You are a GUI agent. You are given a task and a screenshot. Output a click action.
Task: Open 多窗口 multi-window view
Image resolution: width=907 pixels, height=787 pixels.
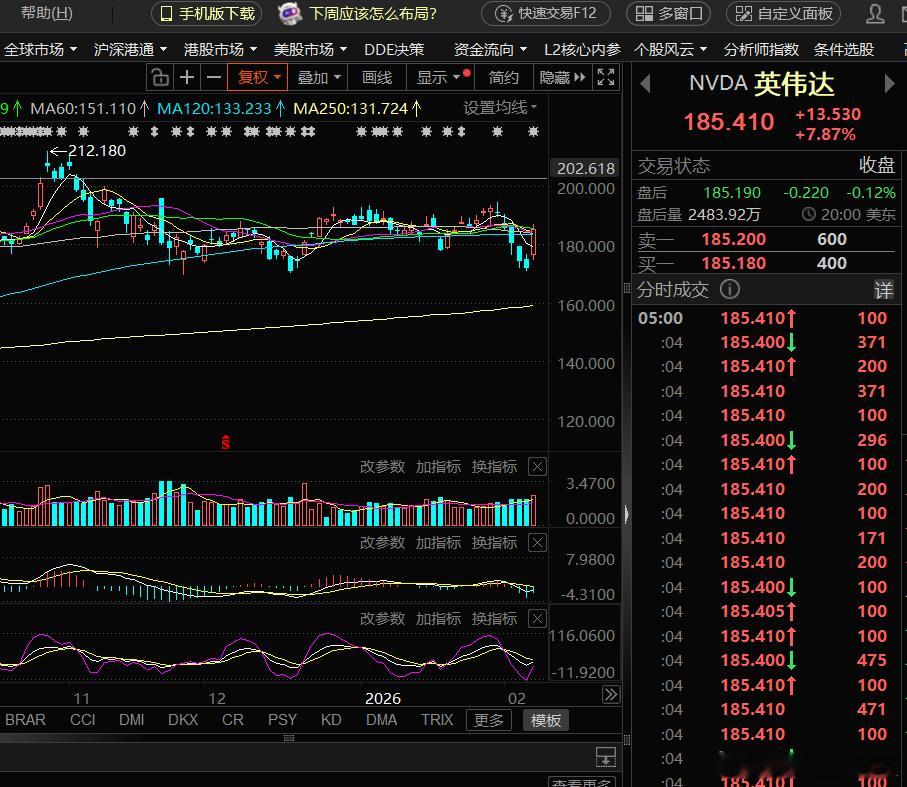pos(668,13)
